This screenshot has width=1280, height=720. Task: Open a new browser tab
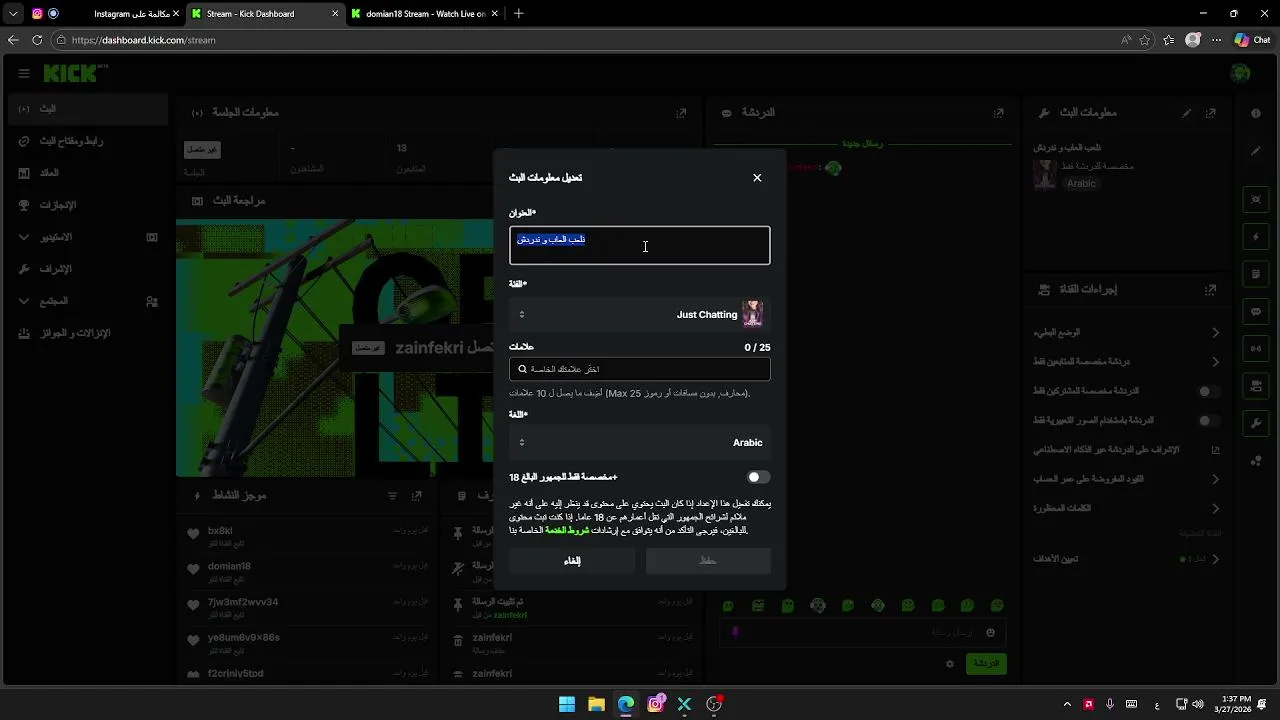pos(518,14)
